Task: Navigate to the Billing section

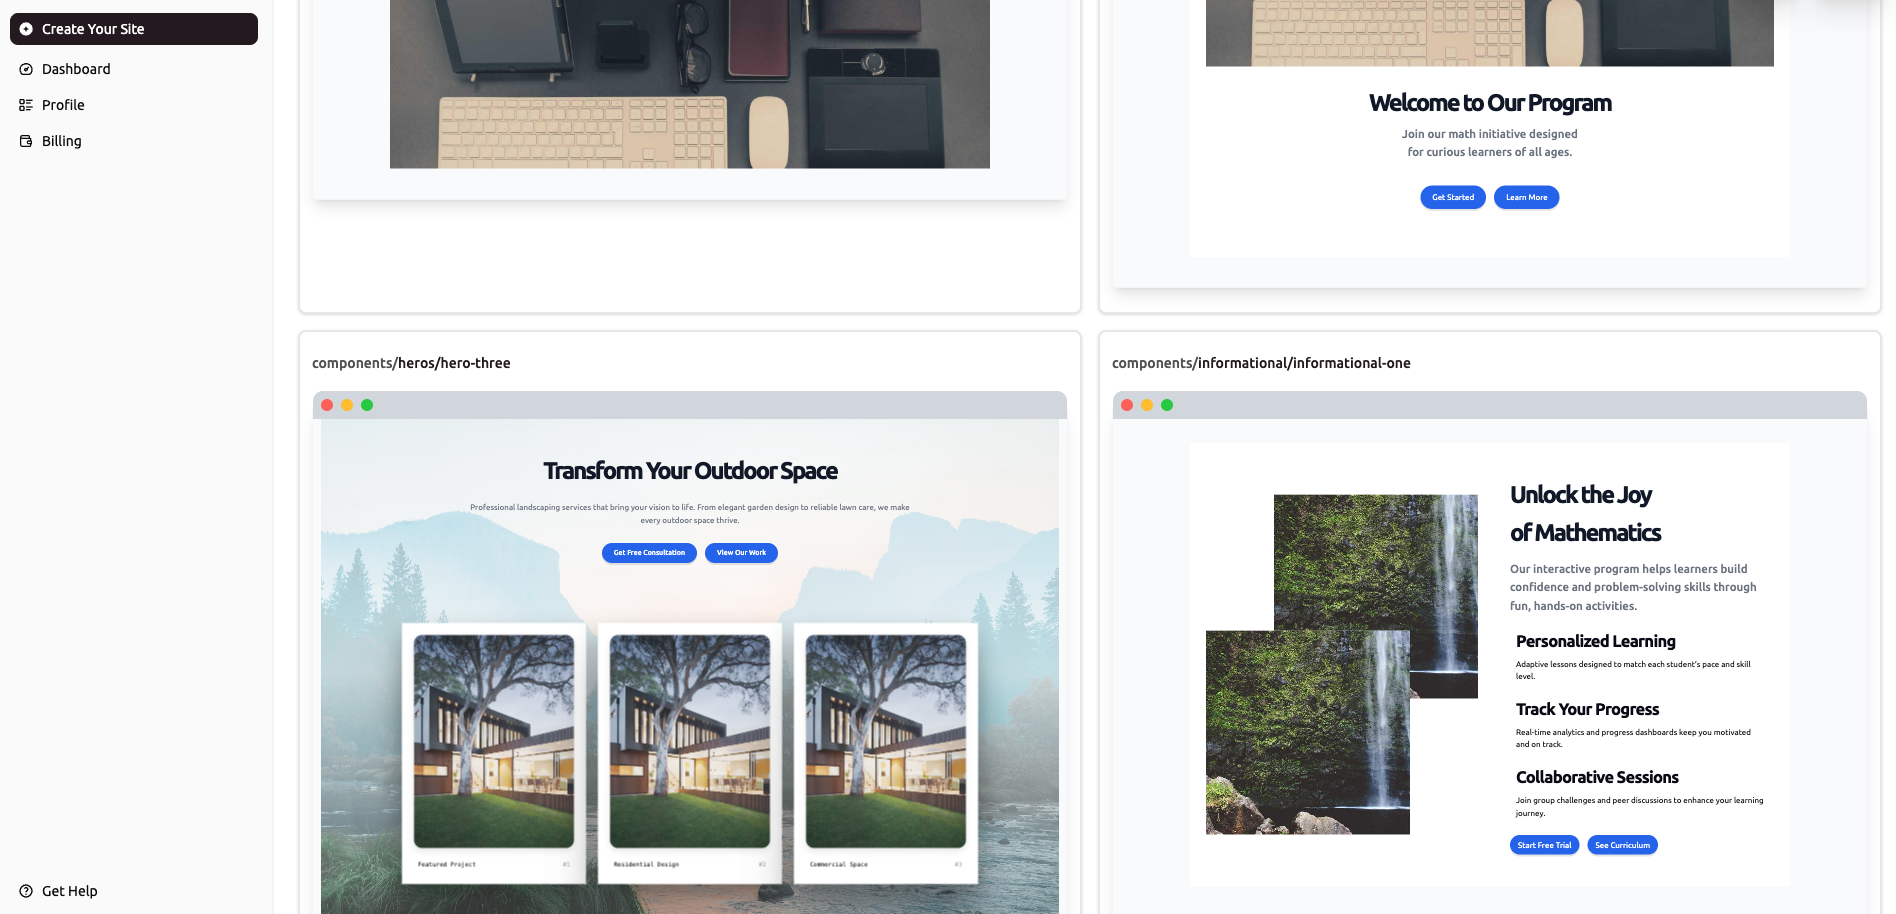Action: point(61,141)
